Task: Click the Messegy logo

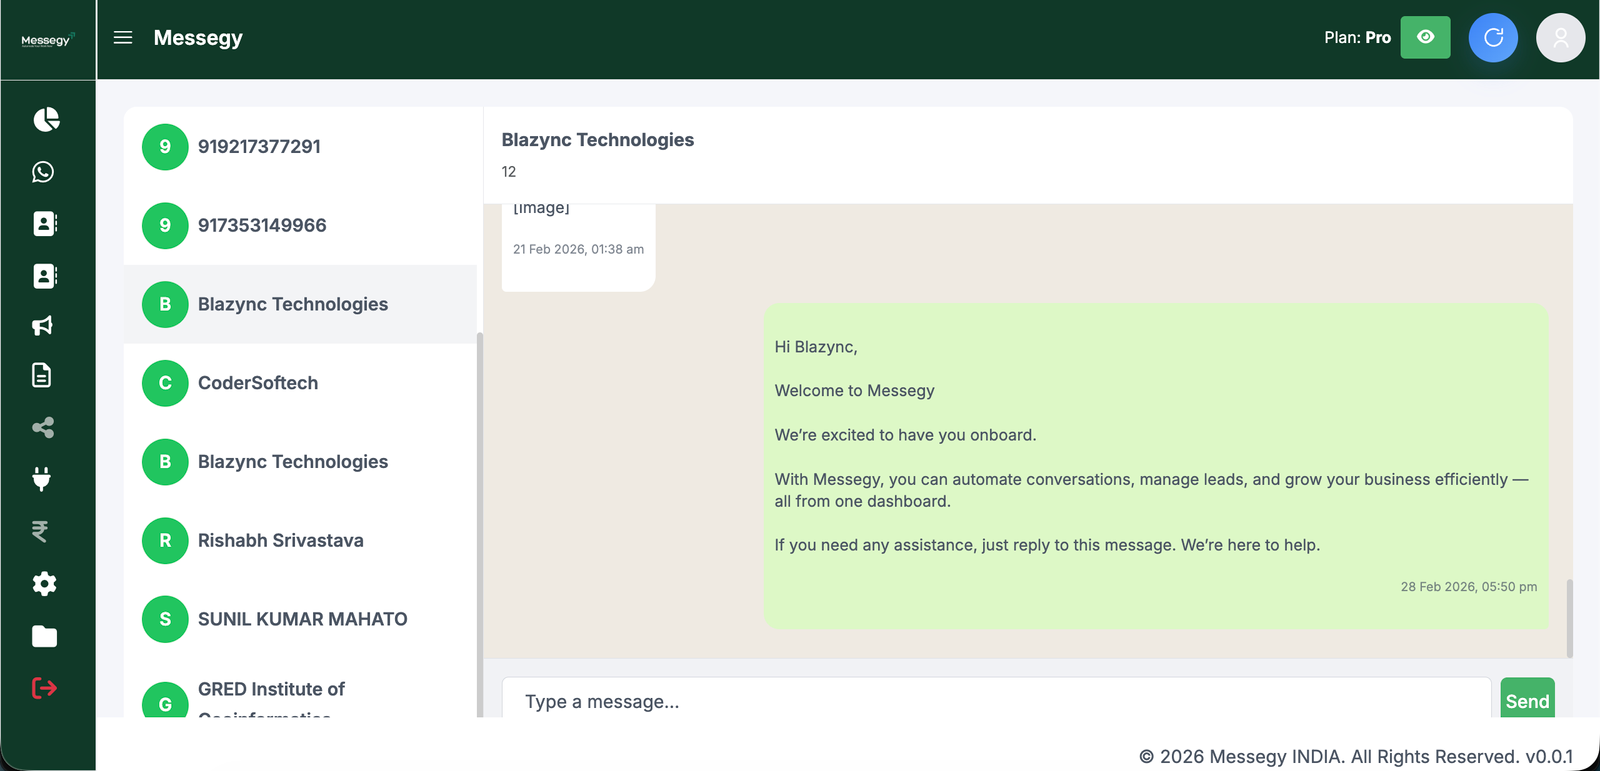Action: [x=47, y=40]
